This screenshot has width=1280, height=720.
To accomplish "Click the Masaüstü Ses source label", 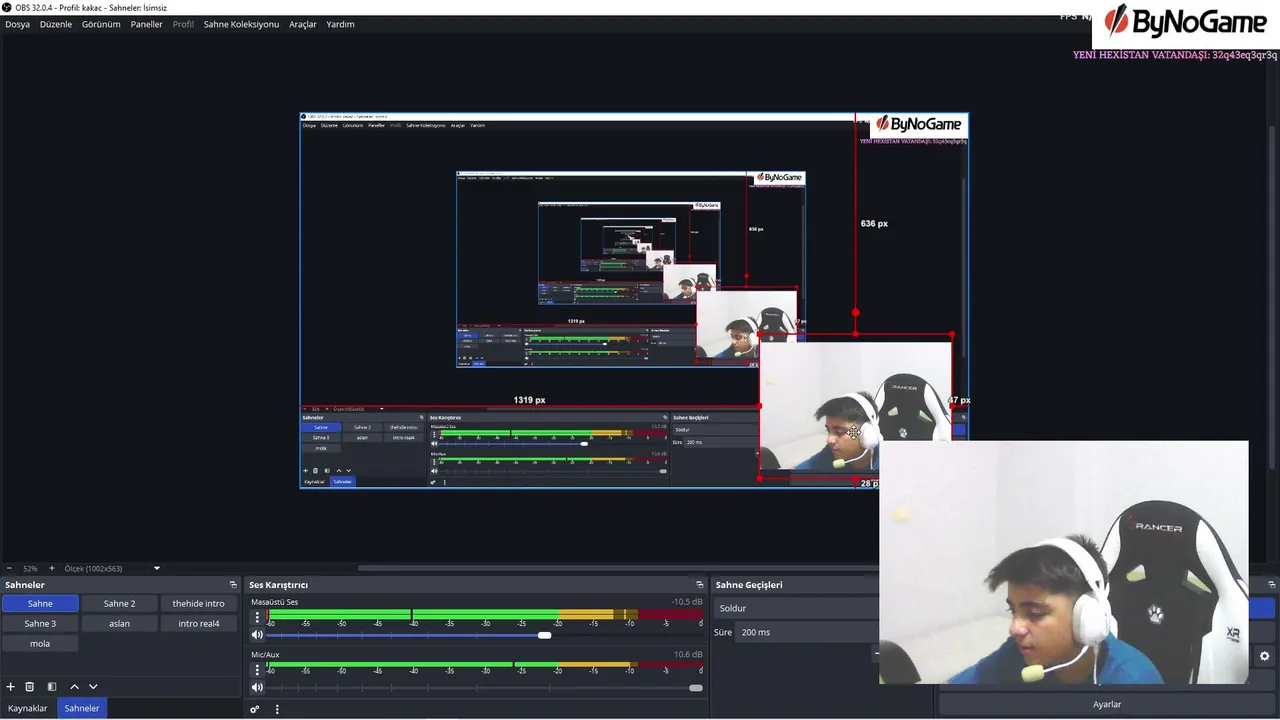I will click(274, 602).
